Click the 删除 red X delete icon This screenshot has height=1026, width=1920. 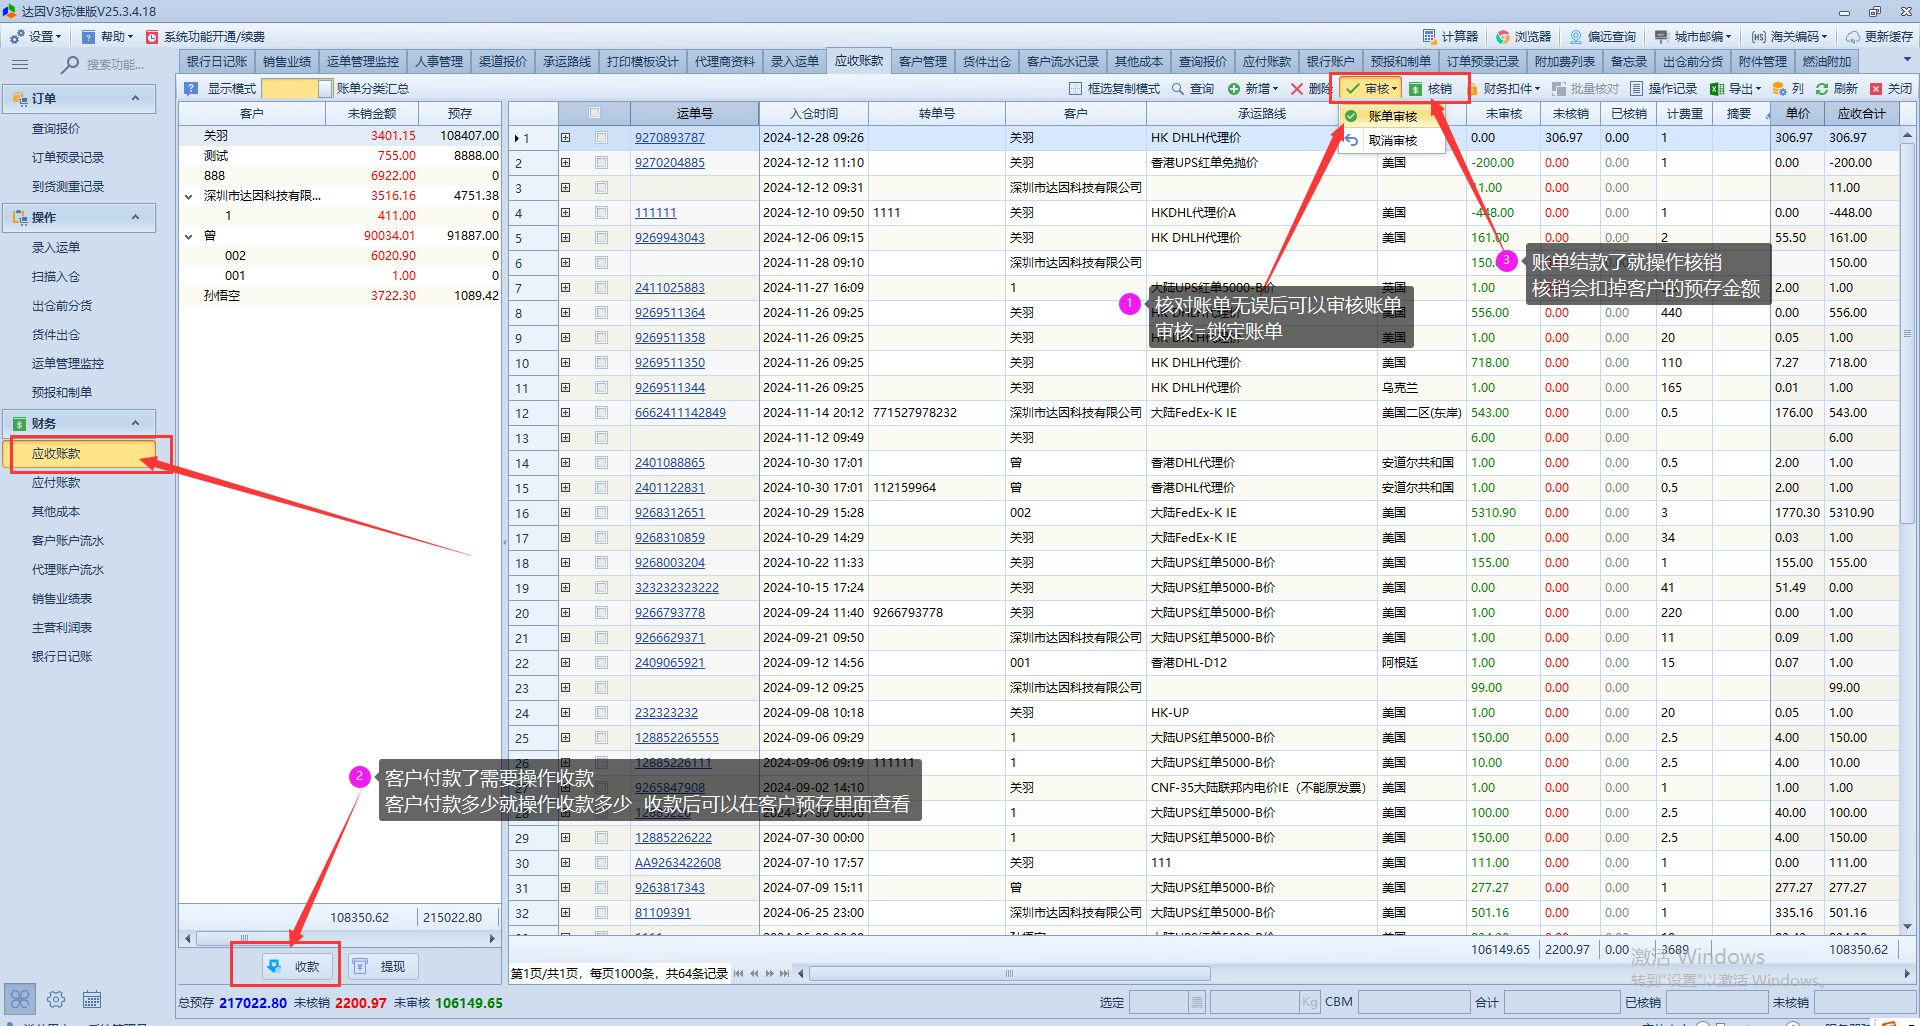tap(1297, 89)
